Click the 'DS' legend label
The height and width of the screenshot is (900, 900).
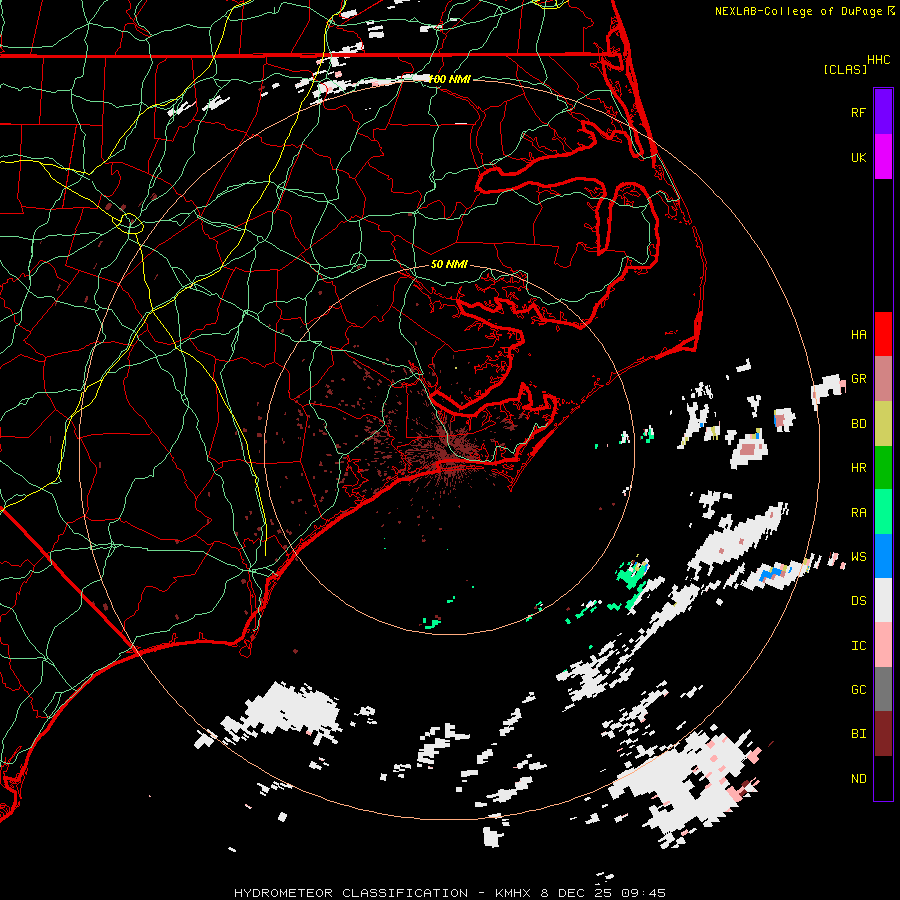[858, 600]
